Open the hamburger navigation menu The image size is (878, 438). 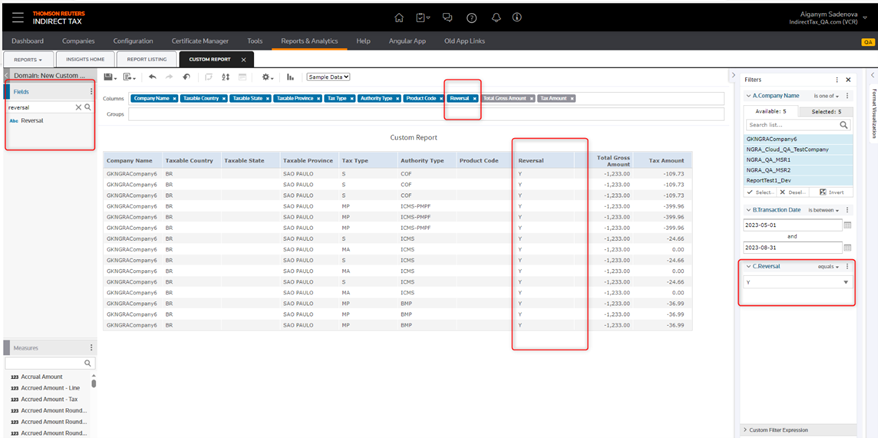[17, 17]
